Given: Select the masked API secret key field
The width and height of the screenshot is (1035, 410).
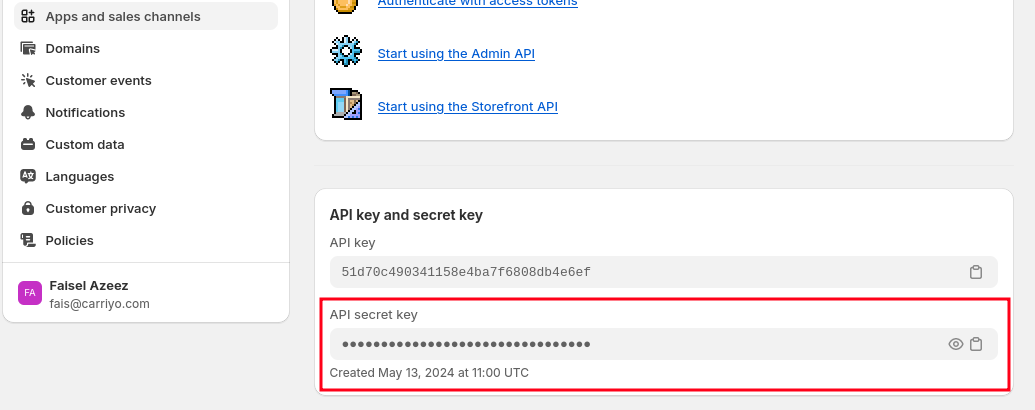Looking at the screenshot, I should [663, 344].
